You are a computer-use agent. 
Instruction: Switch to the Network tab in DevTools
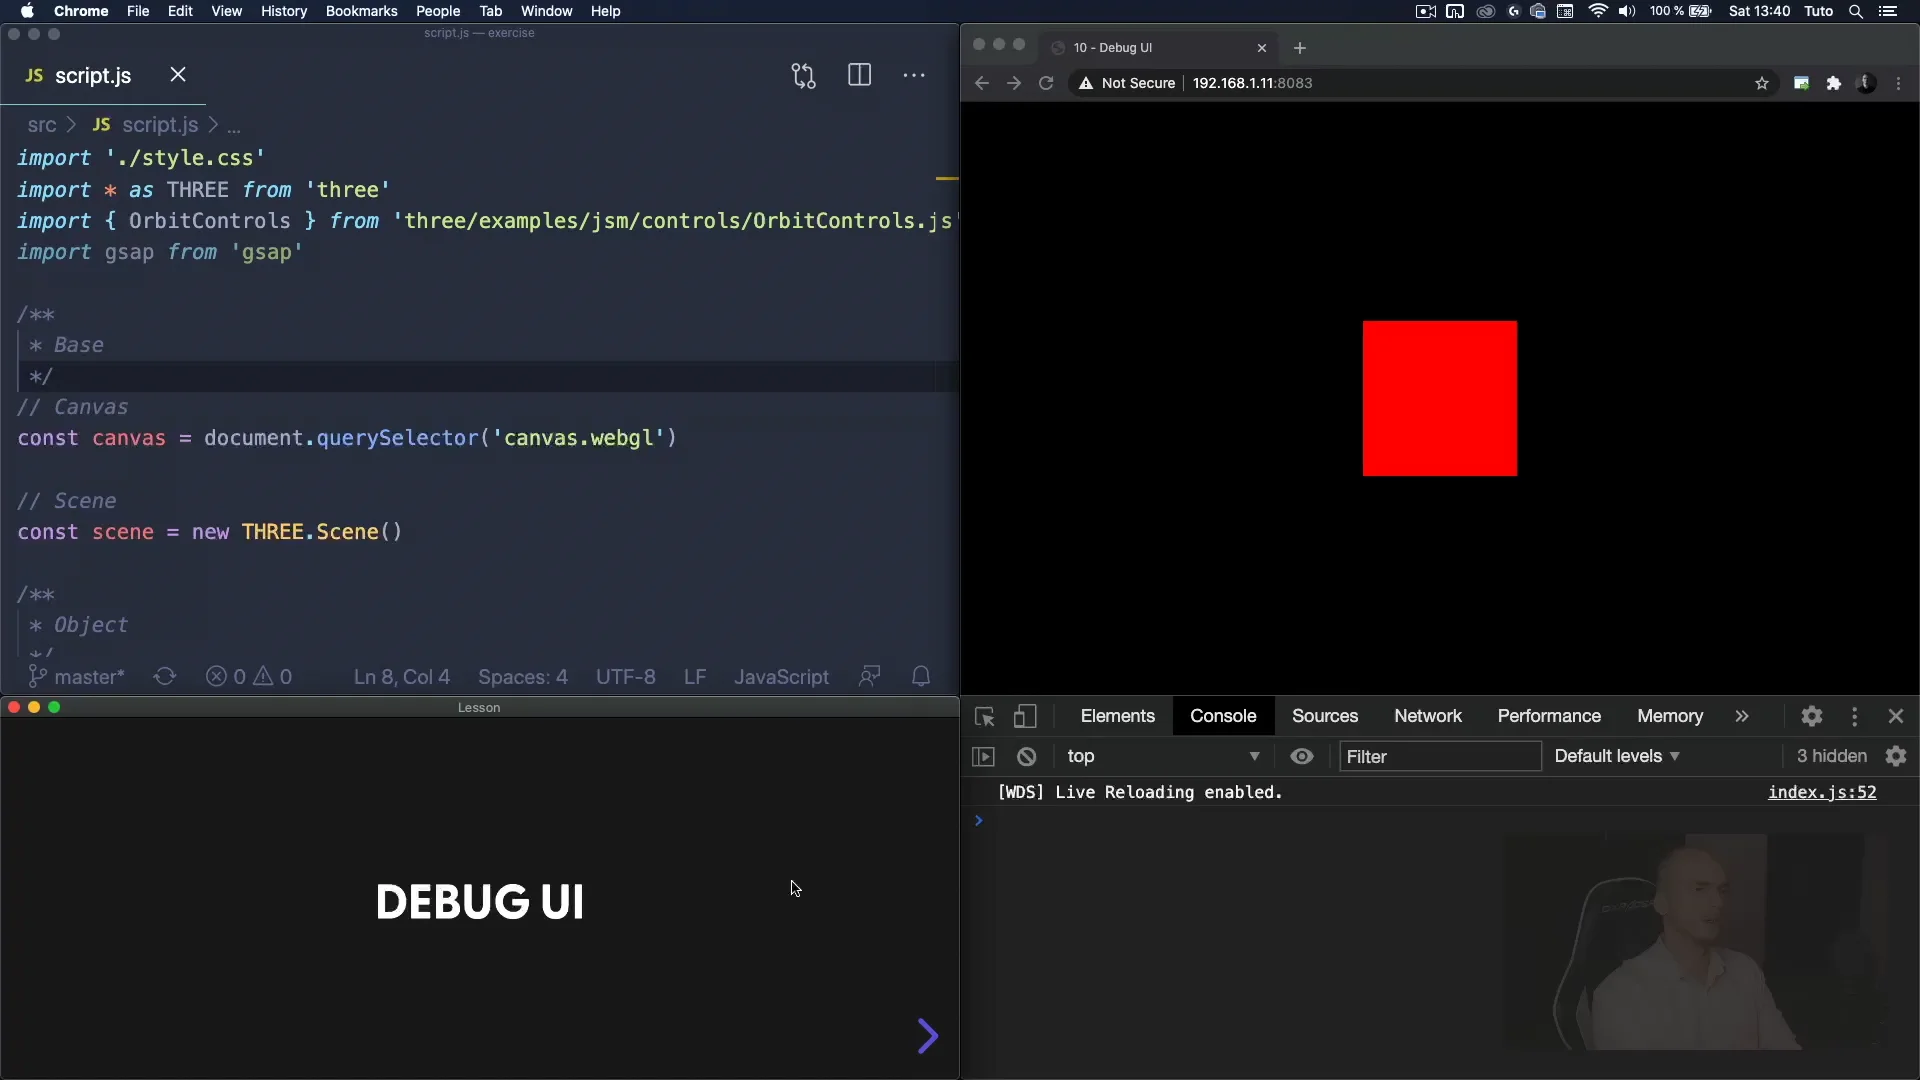pos(1427,716)
